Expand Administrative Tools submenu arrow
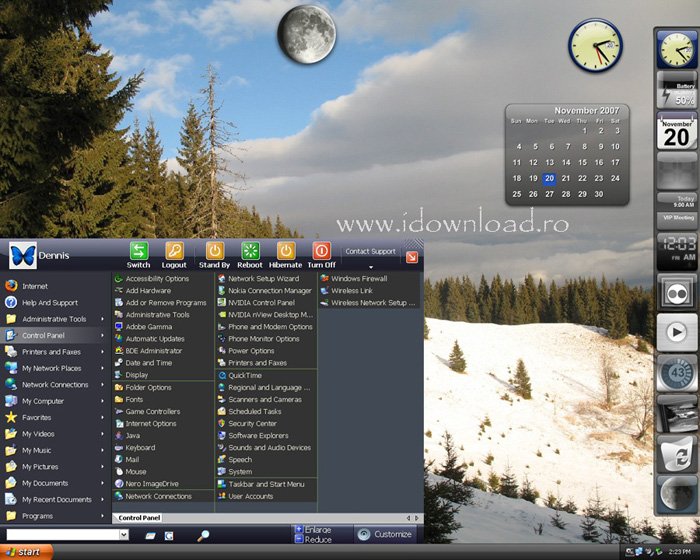Image resolution: width=700 pixels, height=560 pixels. [103, 319]
